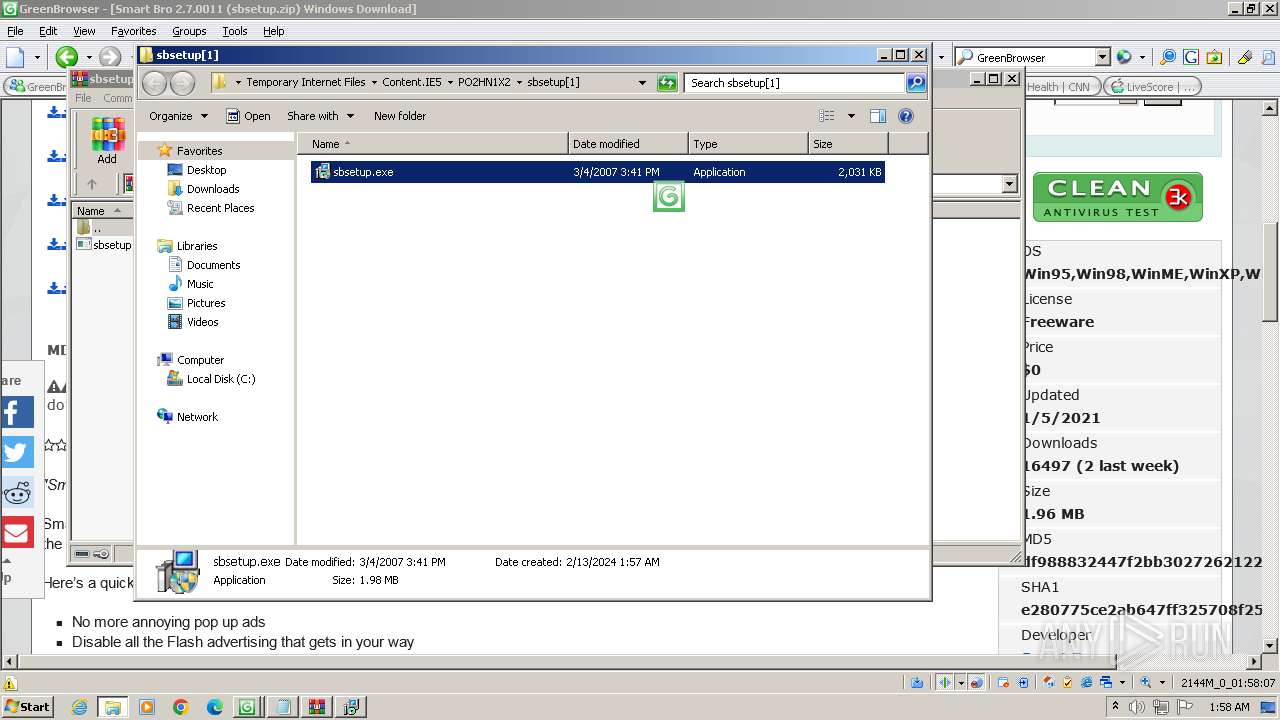The width and height of the screenshot is (1280, 720).
Task: Open GreenBrowser File menu
Action: 15,31
